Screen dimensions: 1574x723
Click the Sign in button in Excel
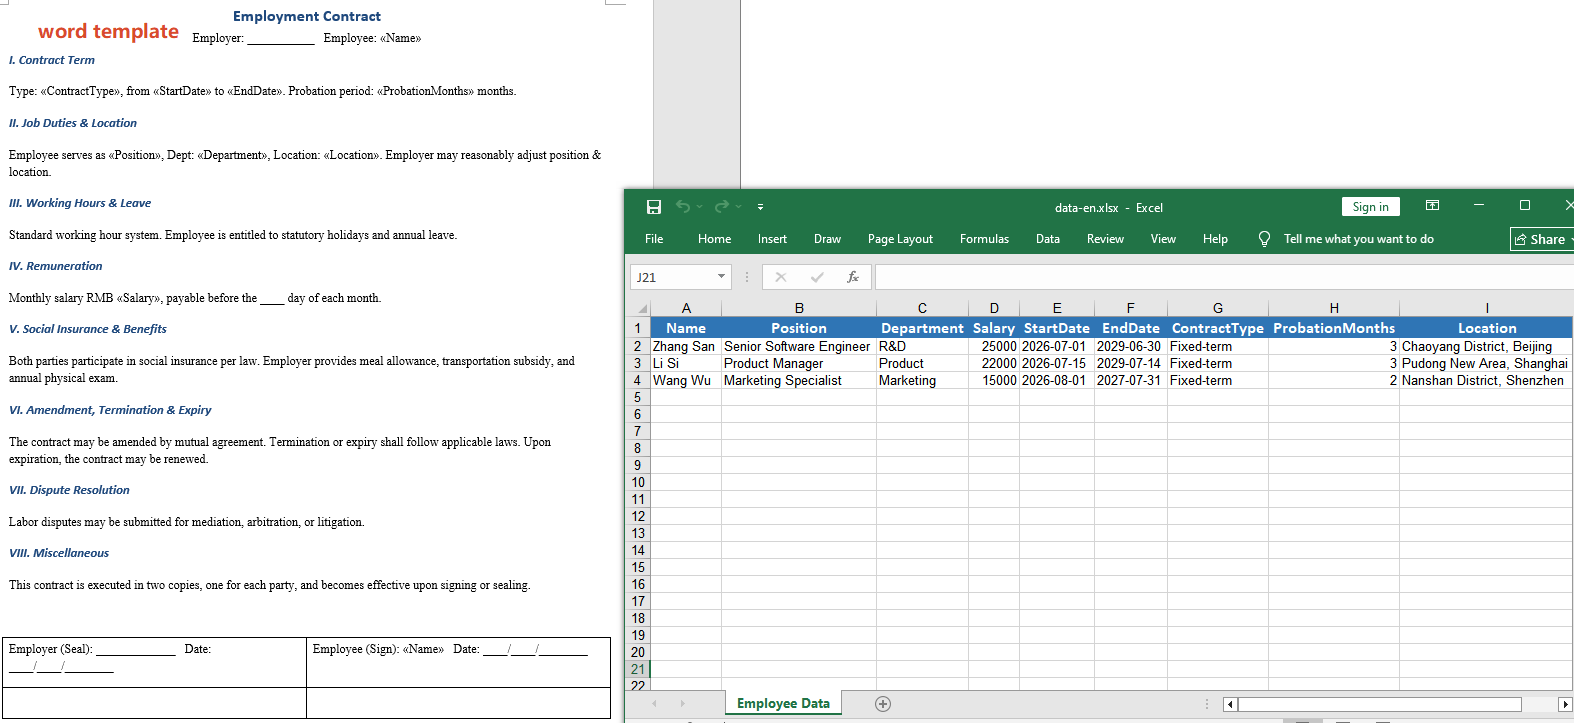[x=1370, y=207]
